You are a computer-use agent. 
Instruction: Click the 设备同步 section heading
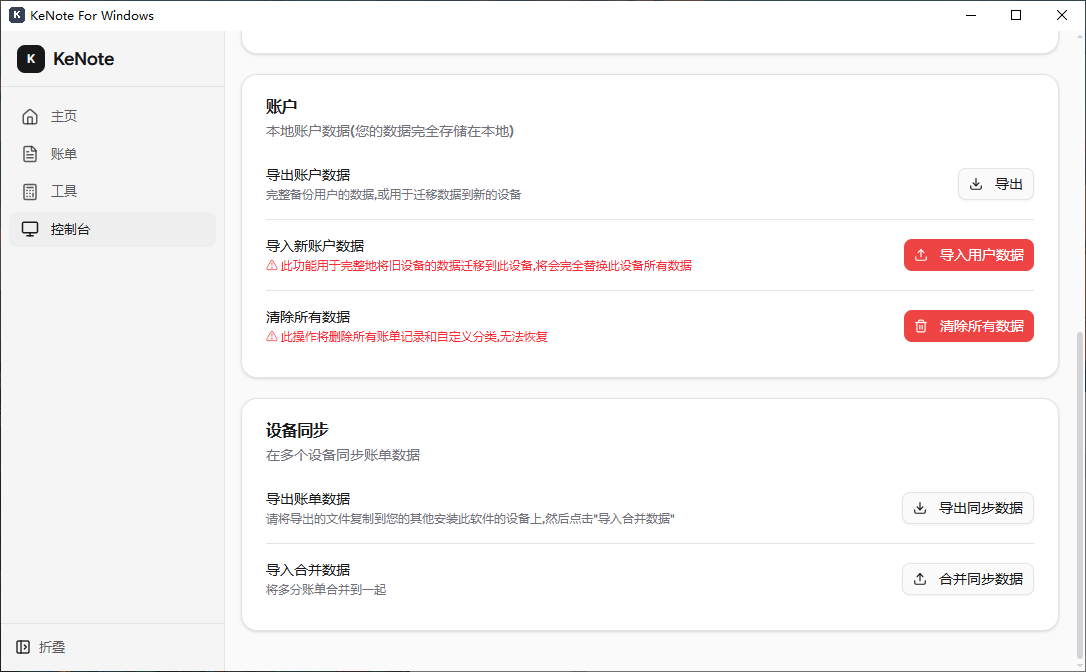tap(297, 430)
